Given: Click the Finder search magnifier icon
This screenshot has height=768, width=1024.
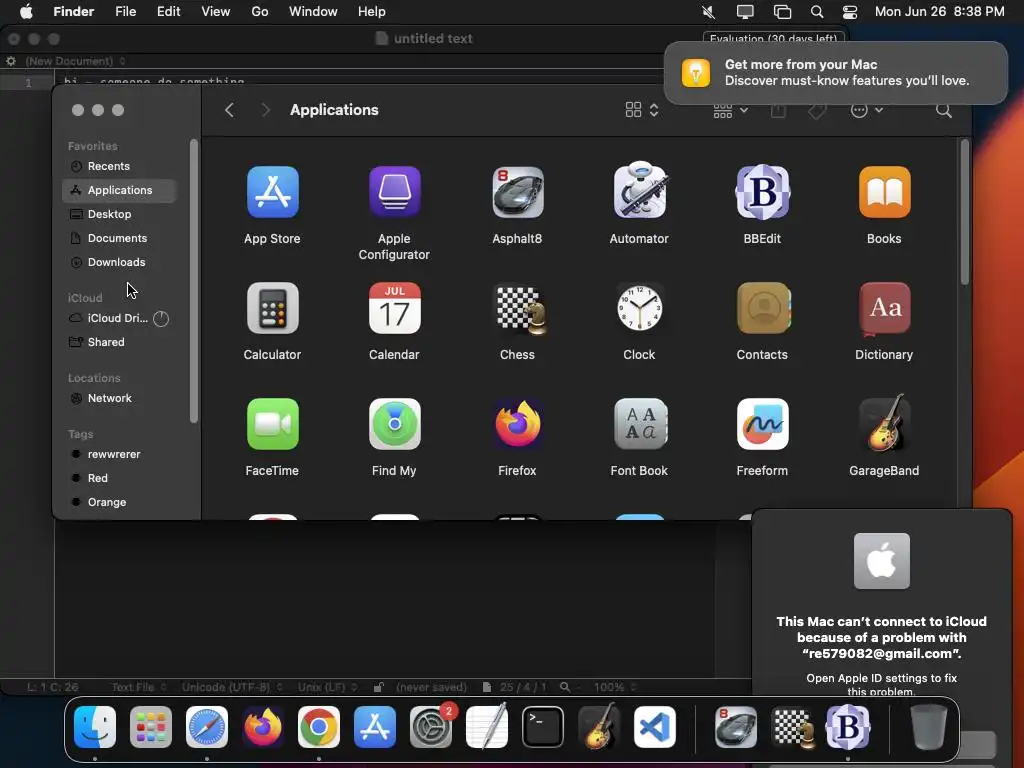Looking at the screenshot, I should click(943, 110).
